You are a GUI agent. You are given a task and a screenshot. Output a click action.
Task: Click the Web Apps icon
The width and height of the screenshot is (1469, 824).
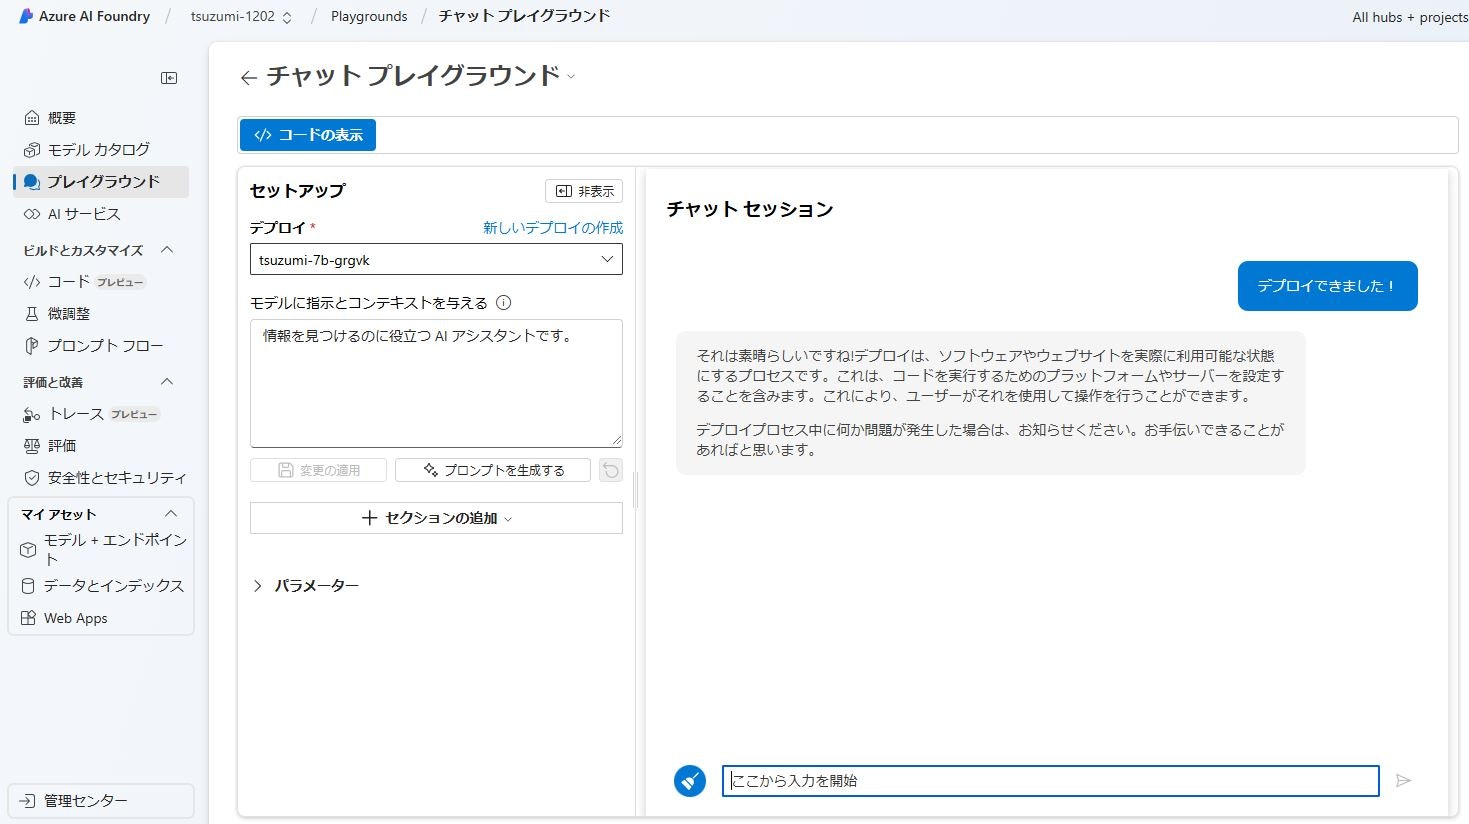click(28, 618)
